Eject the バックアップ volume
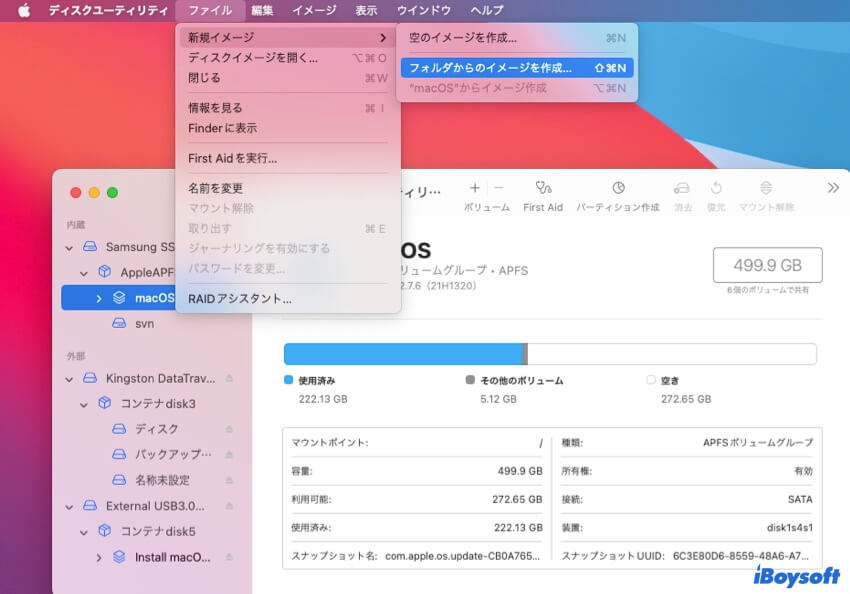850x594 pixels. [229, 454]
